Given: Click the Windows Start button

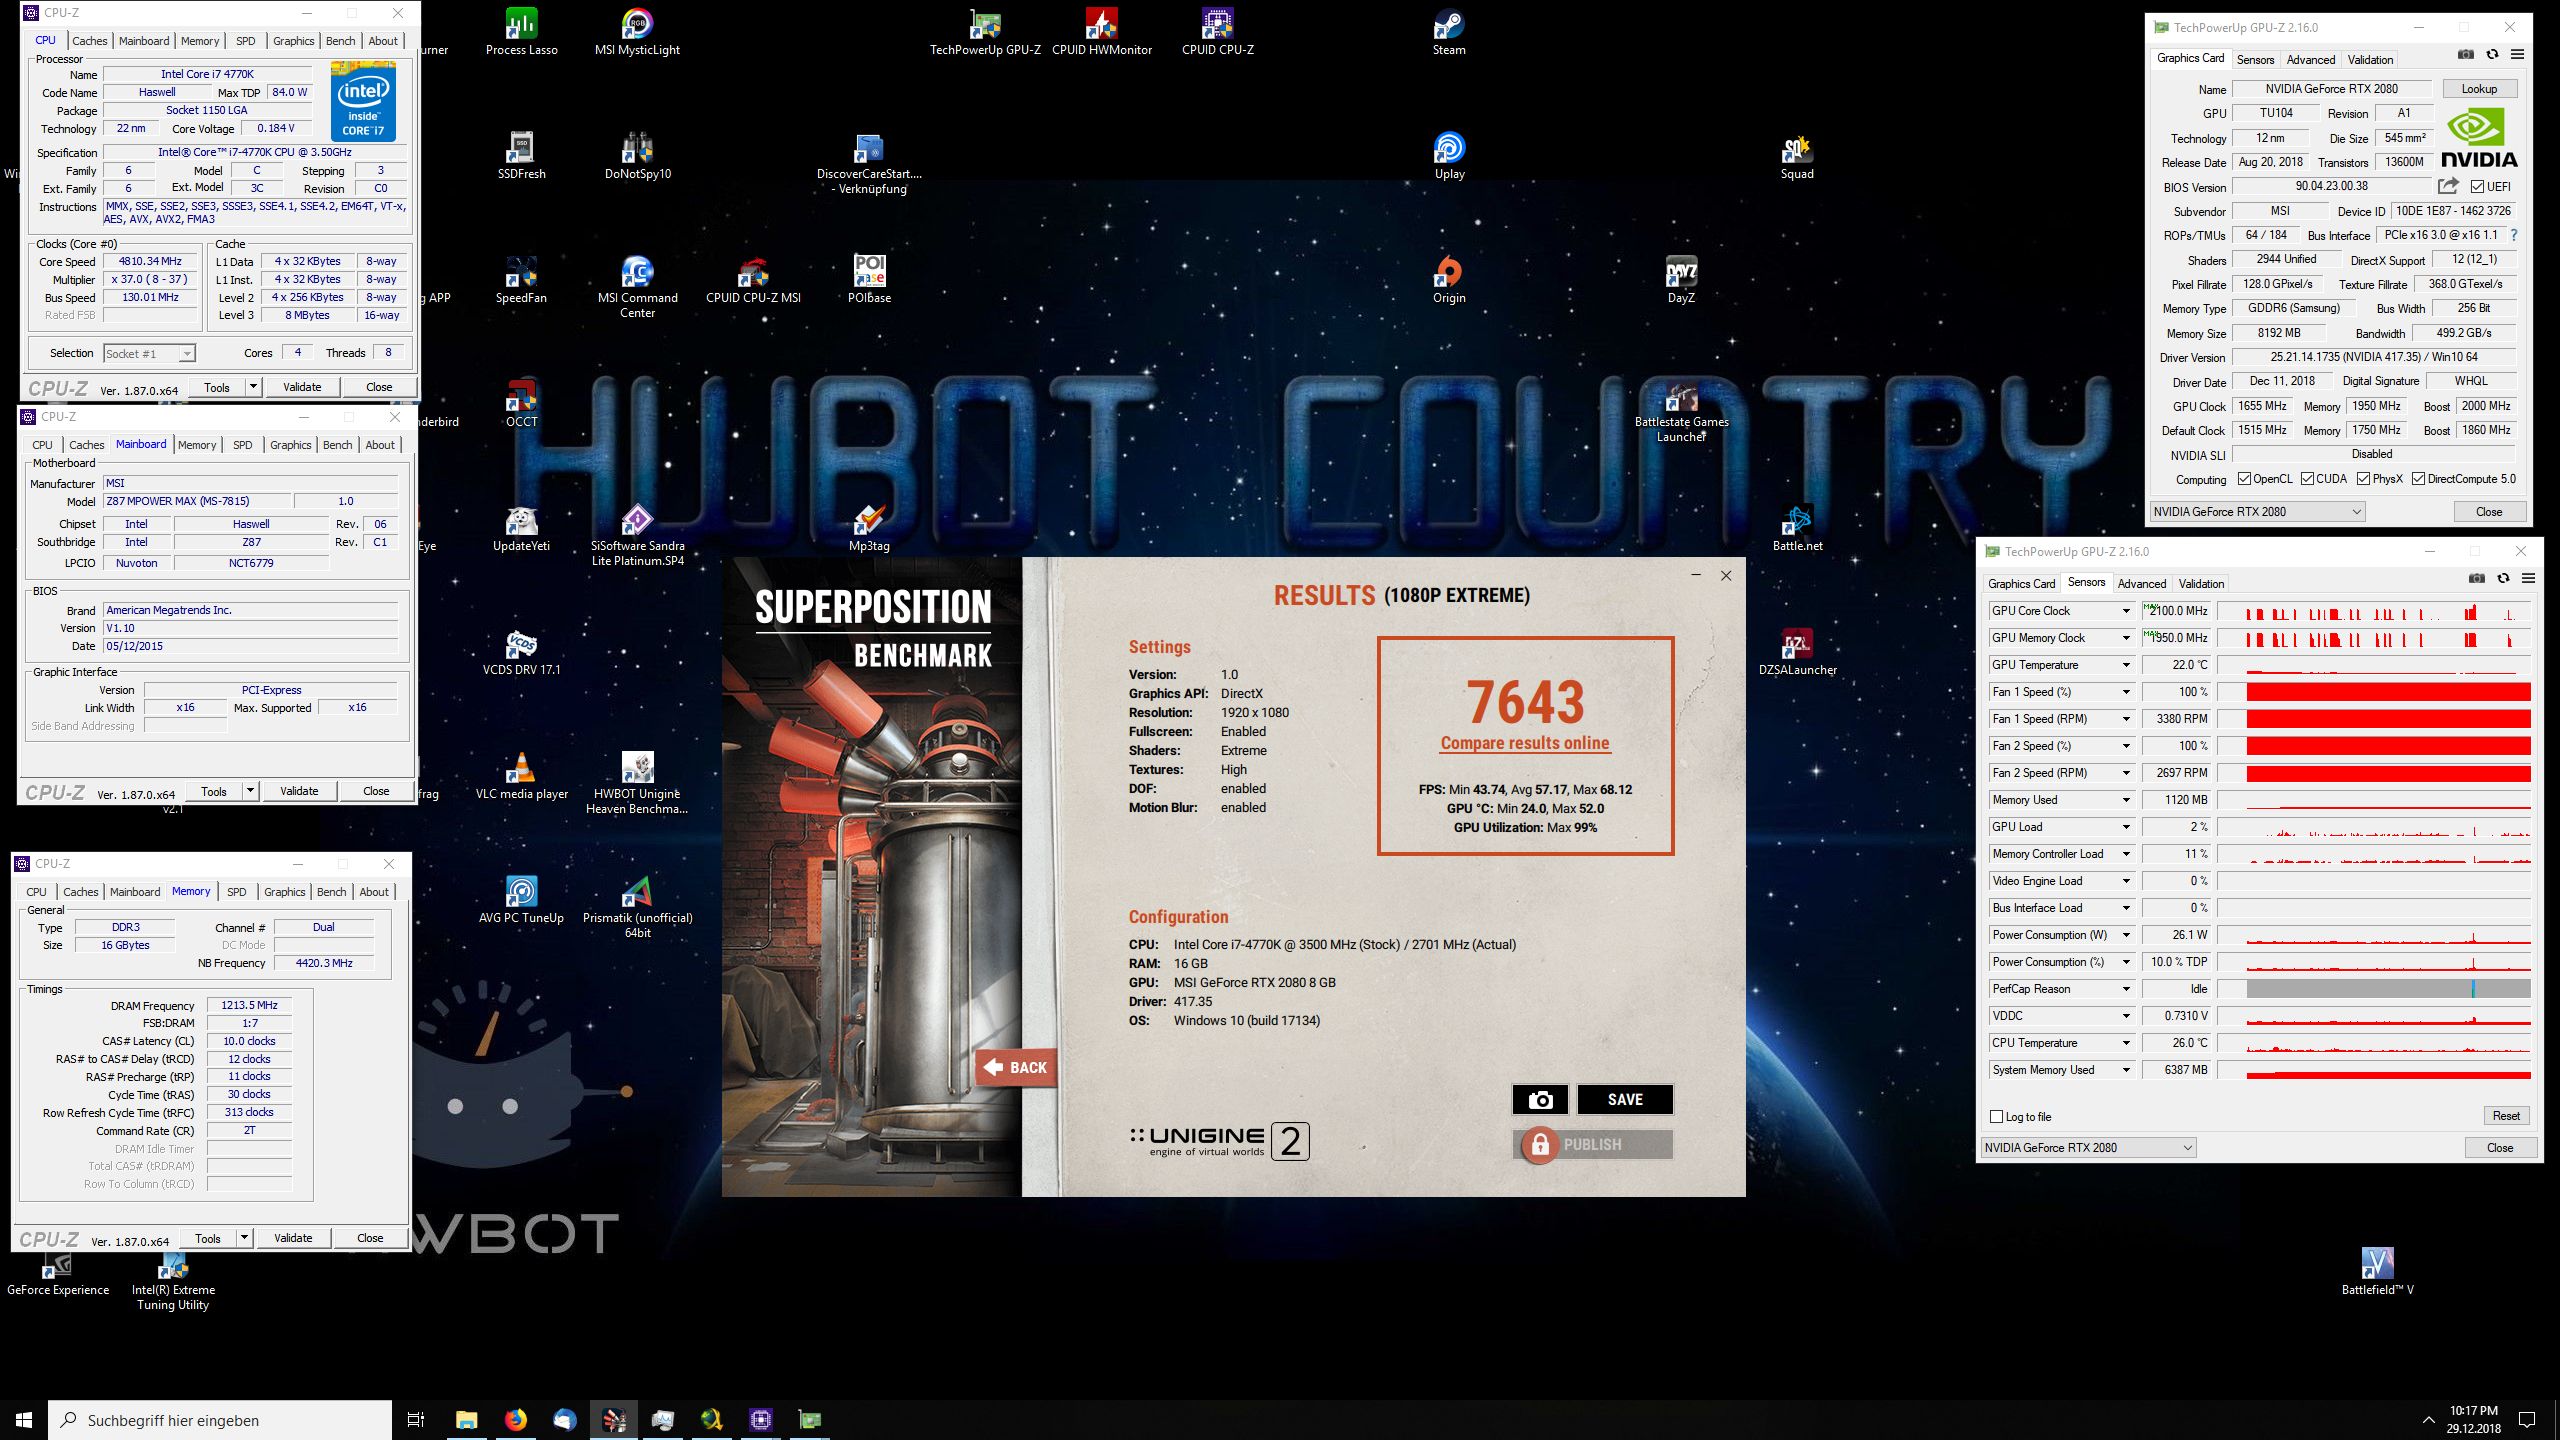Looking at the screenshot, I should (24, 1419).
